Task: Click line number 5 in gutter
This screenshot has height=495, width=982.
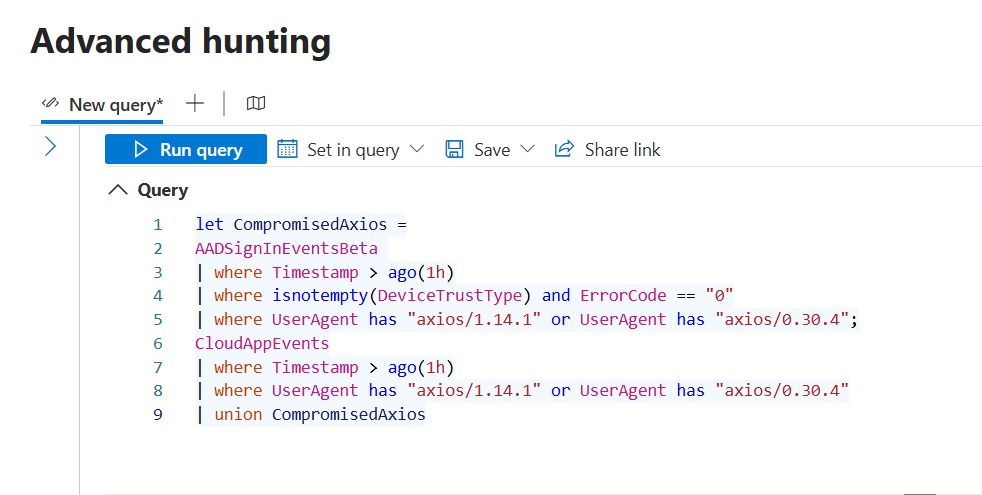Action: [158, 320]
